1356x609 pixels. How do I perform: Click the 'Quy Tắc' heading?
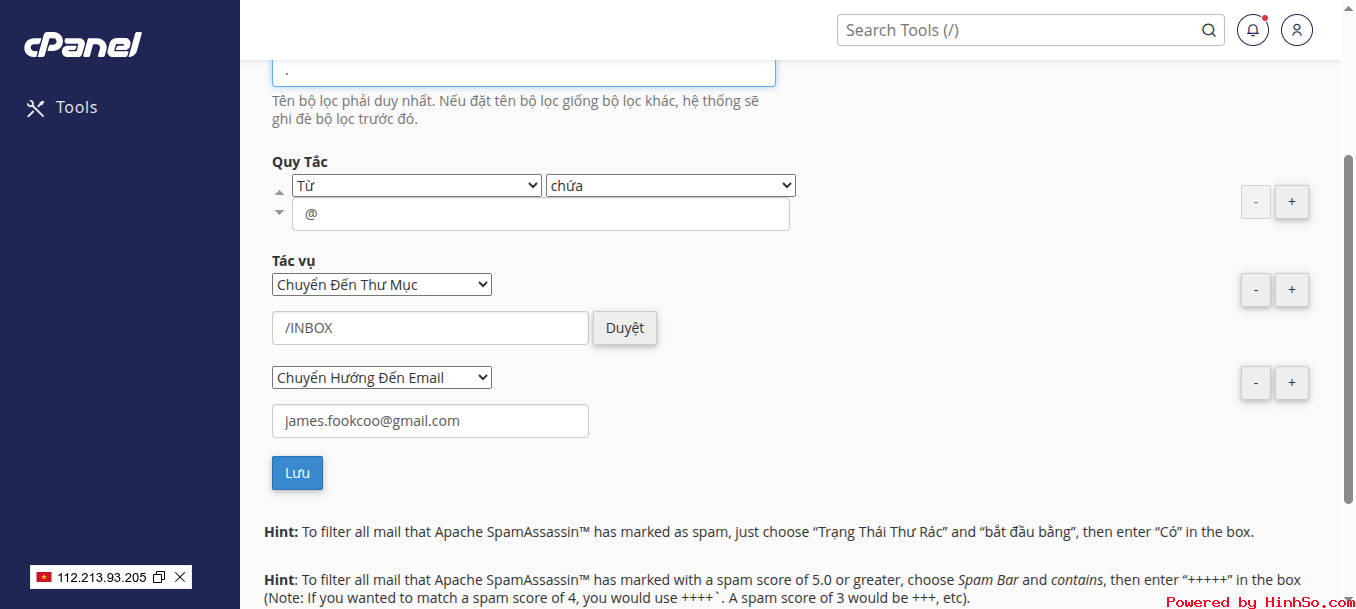tap(300, 162)
